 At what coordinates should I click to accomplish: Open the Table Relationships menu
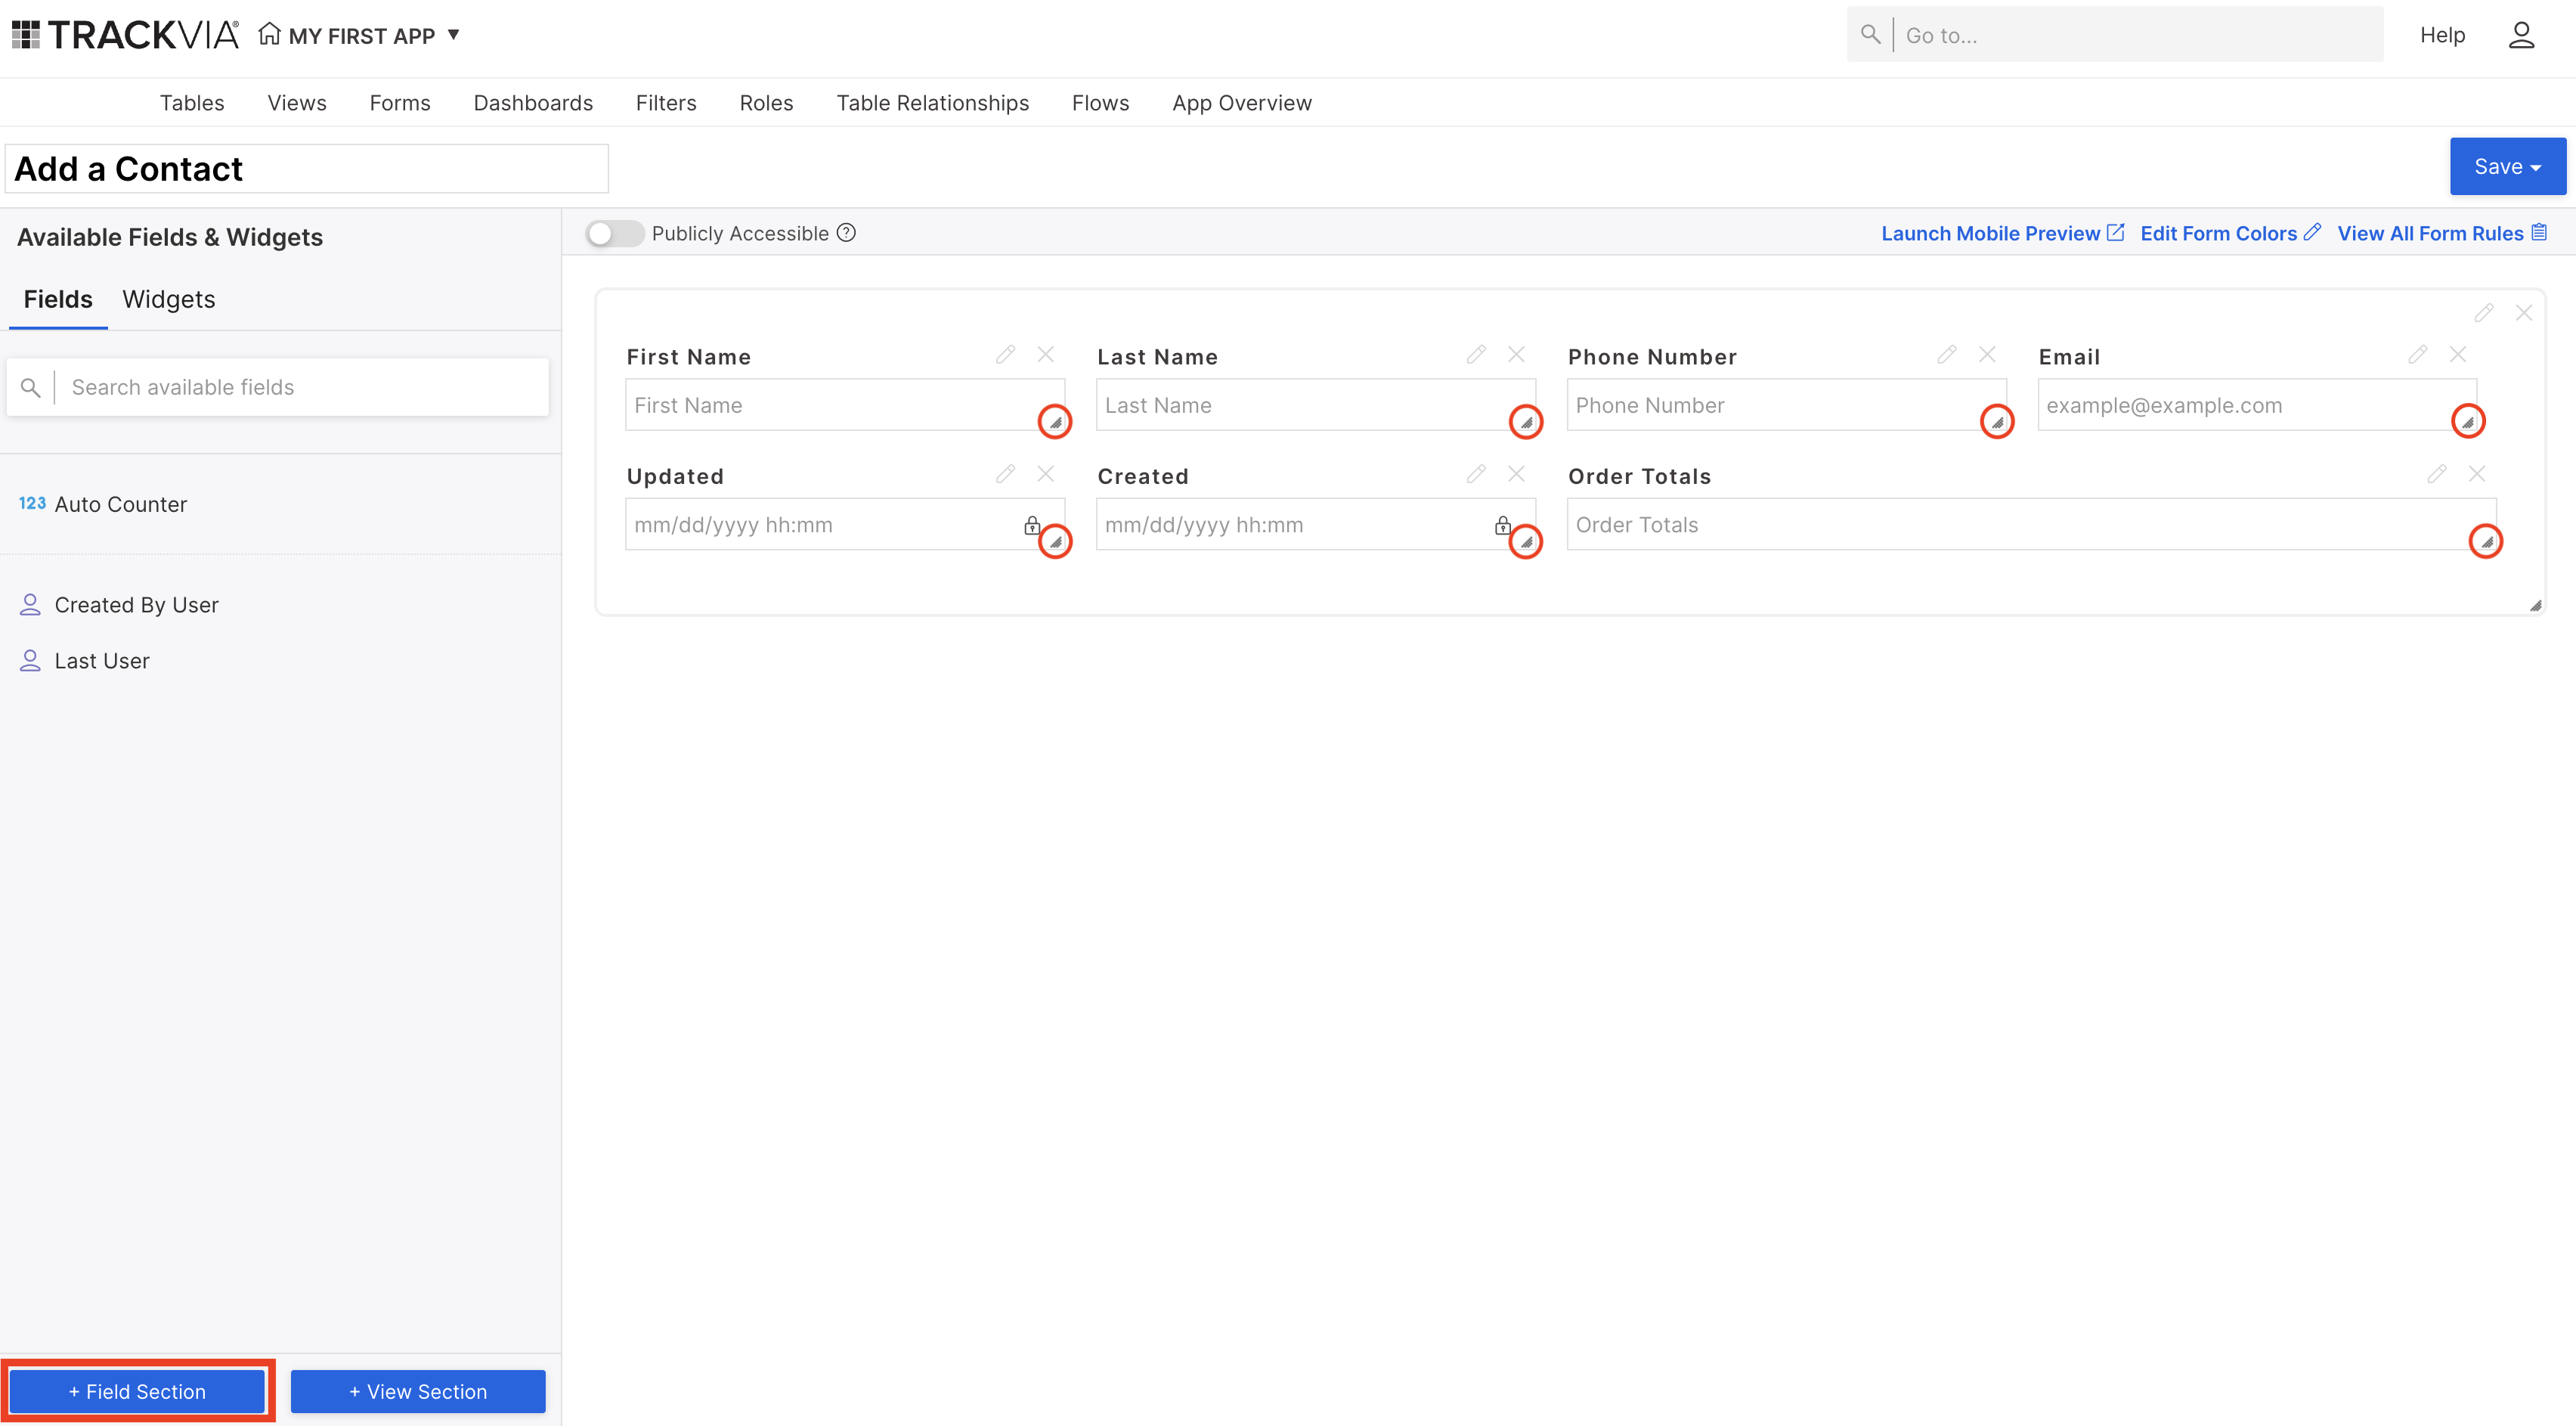tap(932, 103)
